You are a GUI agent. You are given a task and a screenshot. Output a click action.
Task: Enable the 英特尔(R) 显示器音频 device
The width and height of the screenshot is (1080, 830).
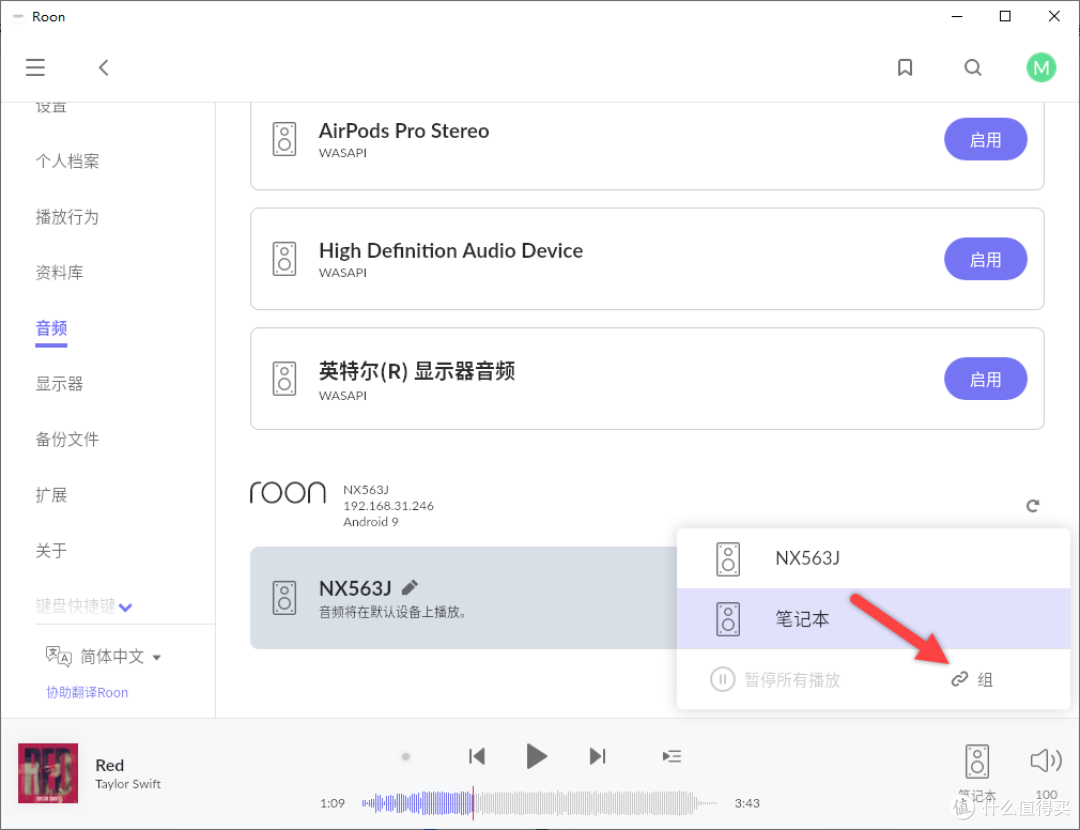(x=985, y=380)
